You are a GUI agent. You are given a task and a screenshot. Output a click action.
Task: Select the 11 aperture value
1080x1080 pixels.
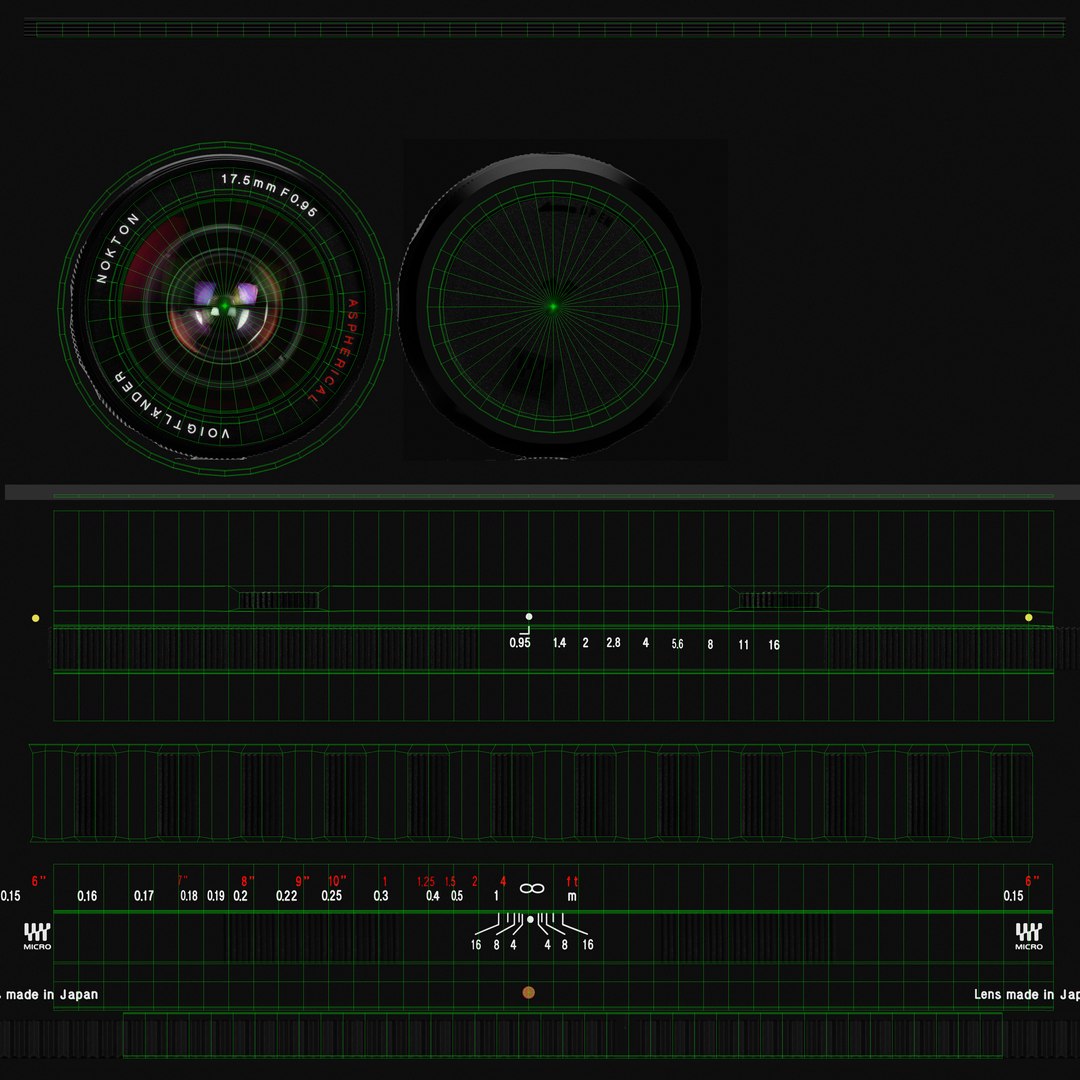tap(743, 645)
